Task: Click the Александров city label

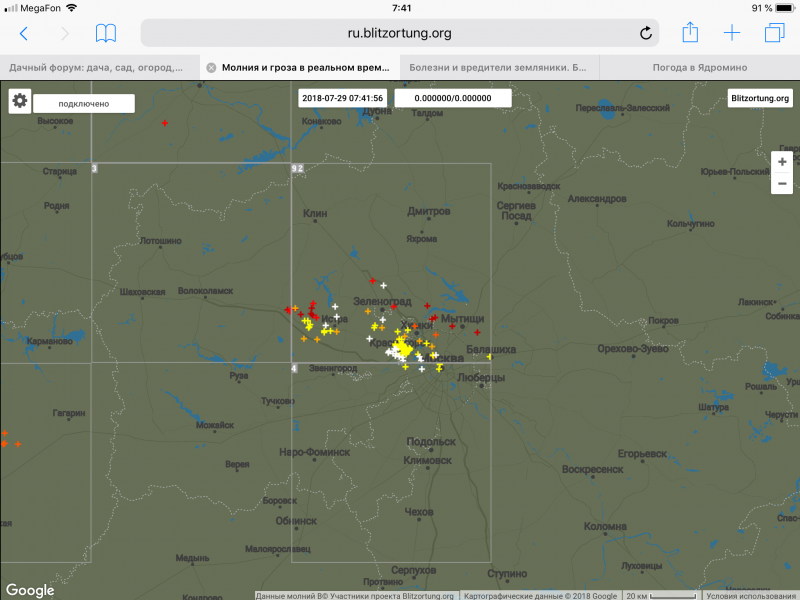Action: tap(597, 199)
